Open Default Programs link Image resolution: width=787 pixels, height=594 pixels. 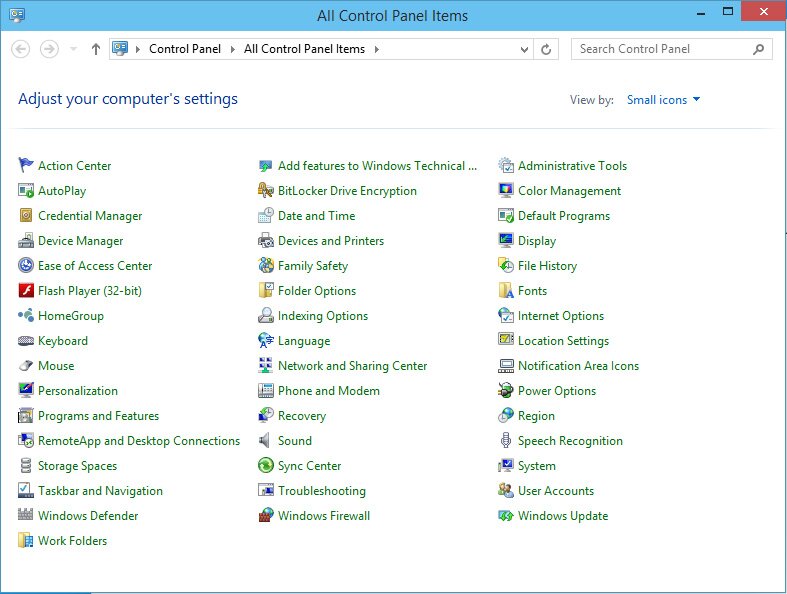[564, 216]
